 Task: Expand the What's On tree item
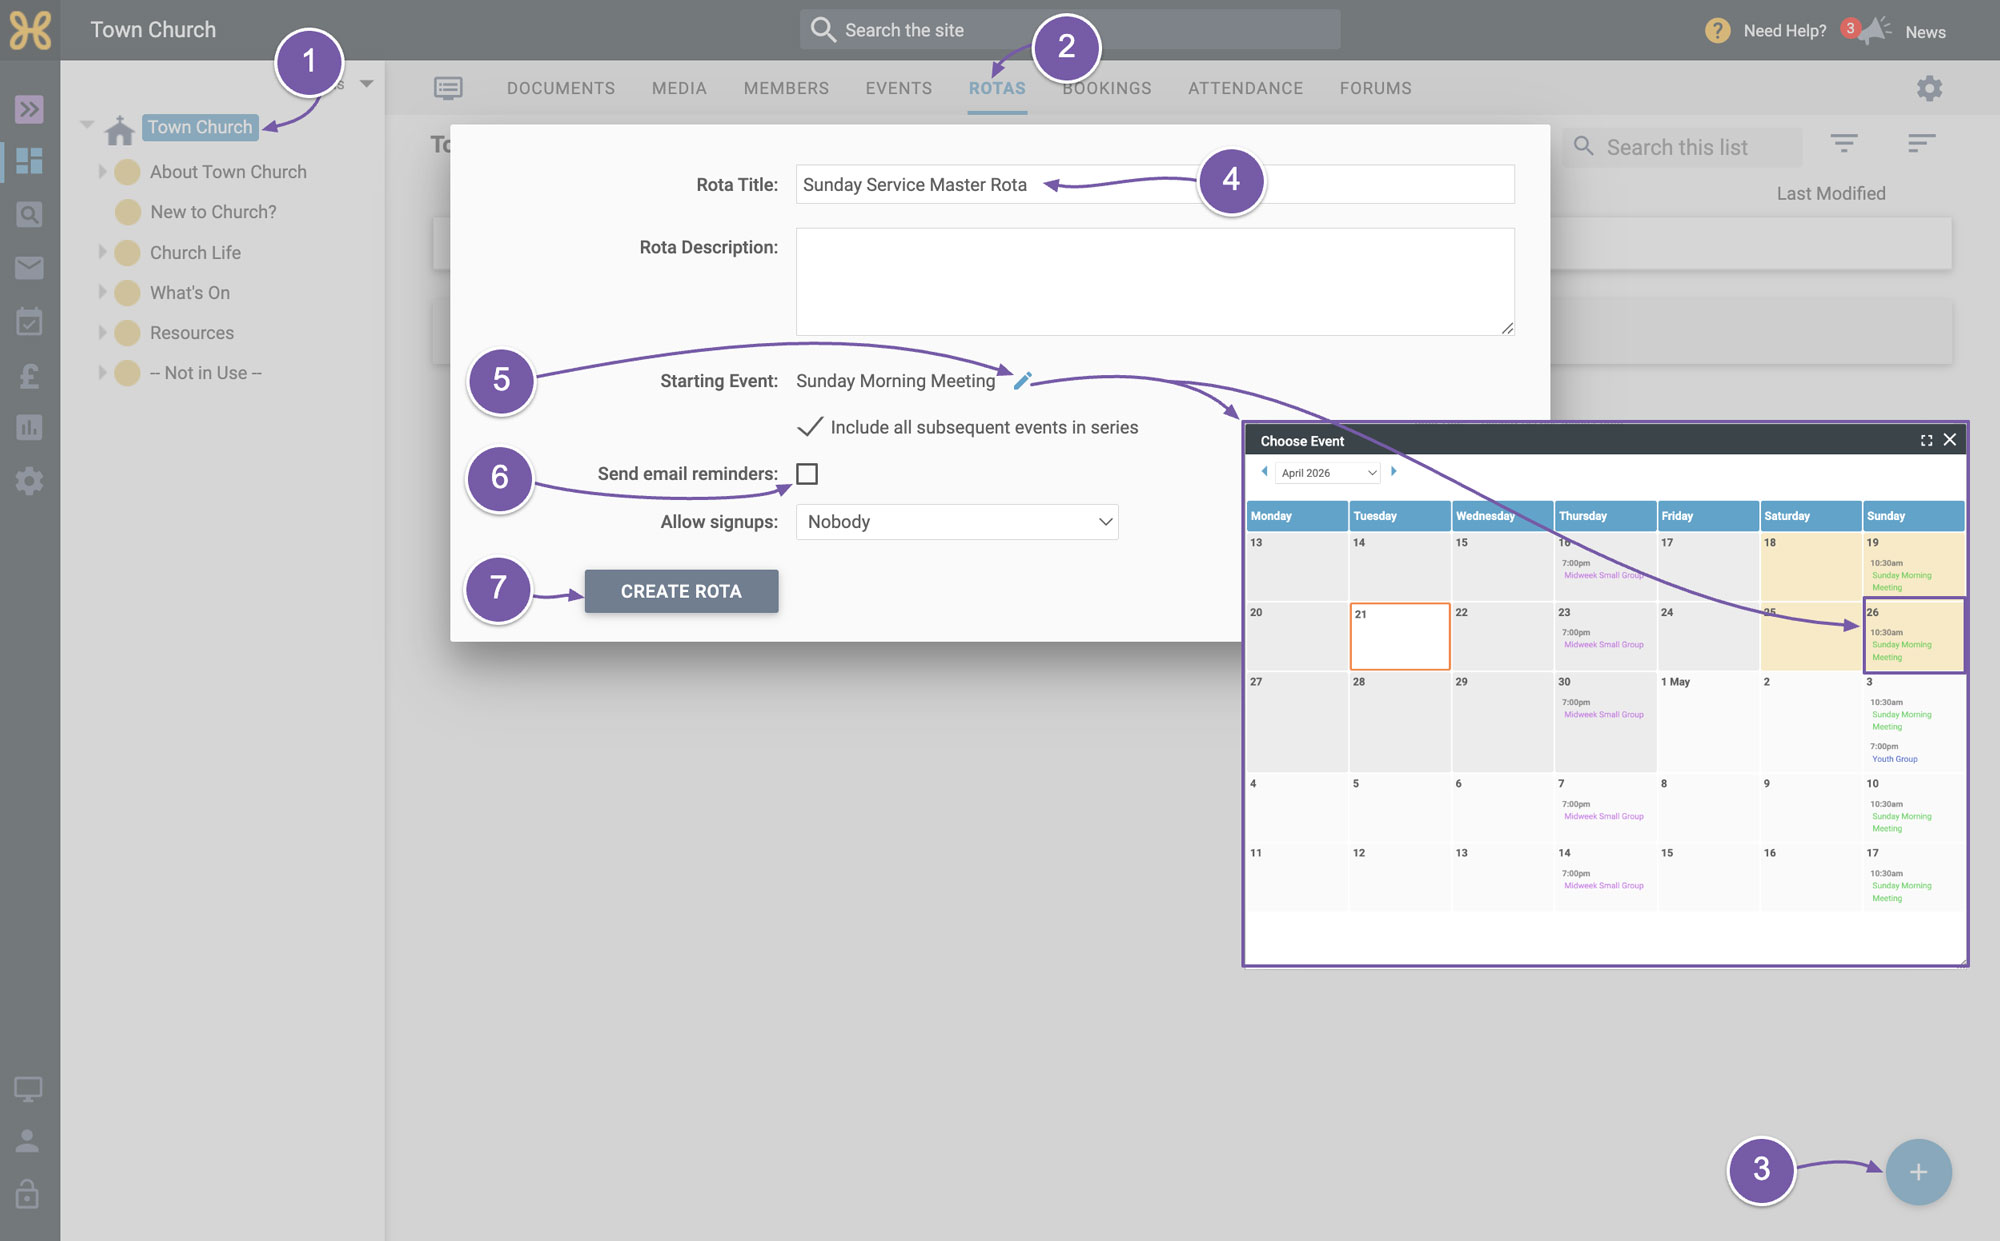101,292
